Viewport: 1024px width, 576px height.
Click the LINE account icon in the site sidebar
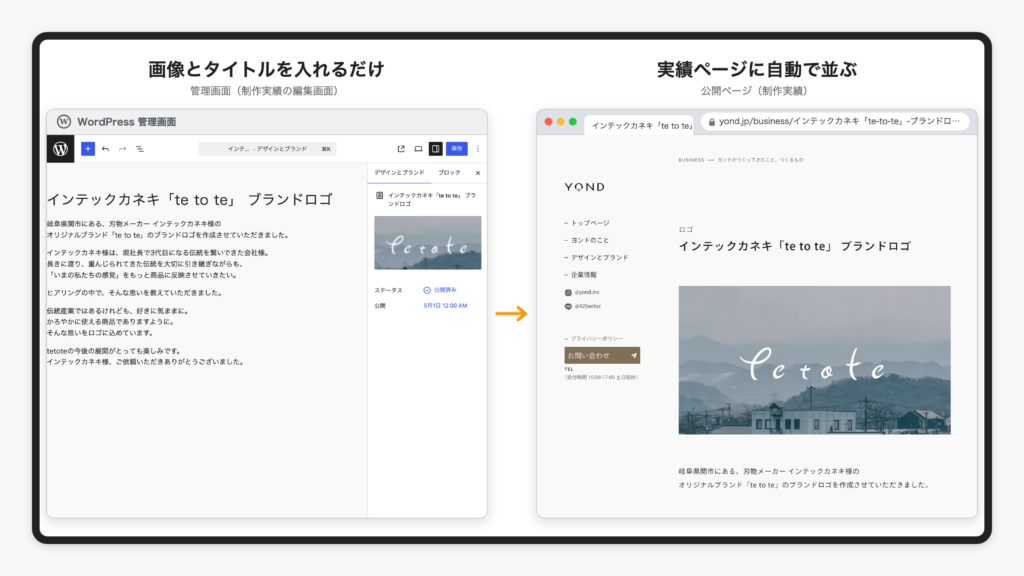[568, 306]
